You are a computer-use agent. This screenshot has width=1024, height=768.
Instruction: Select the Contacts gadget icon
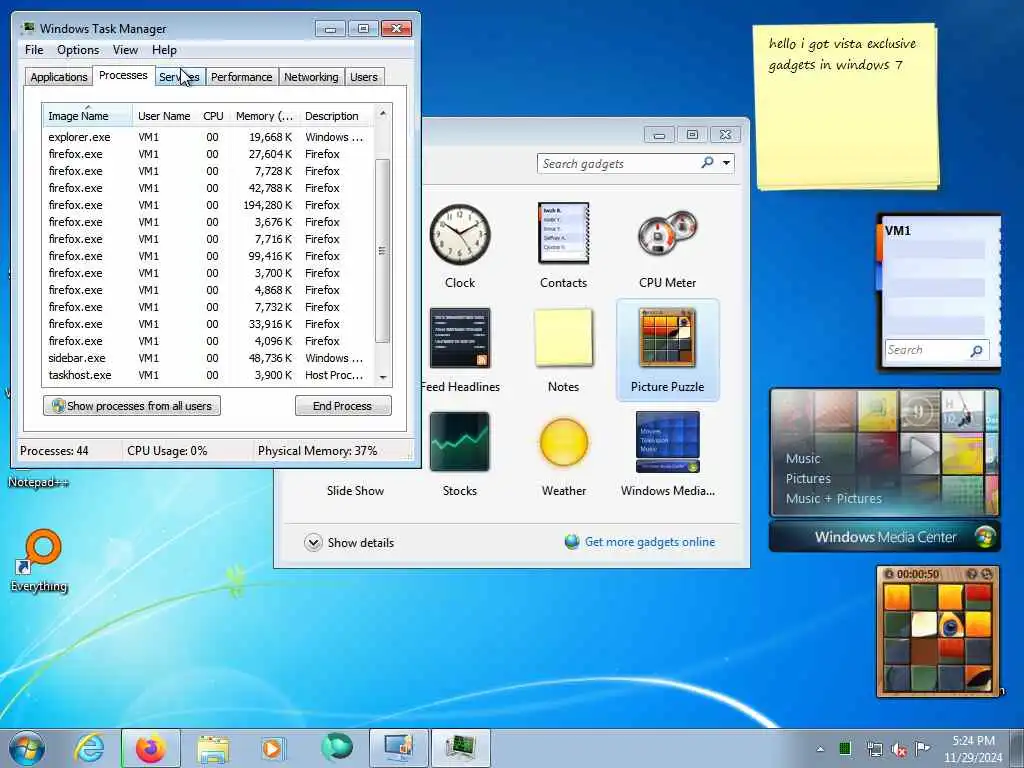pos(564,233)
